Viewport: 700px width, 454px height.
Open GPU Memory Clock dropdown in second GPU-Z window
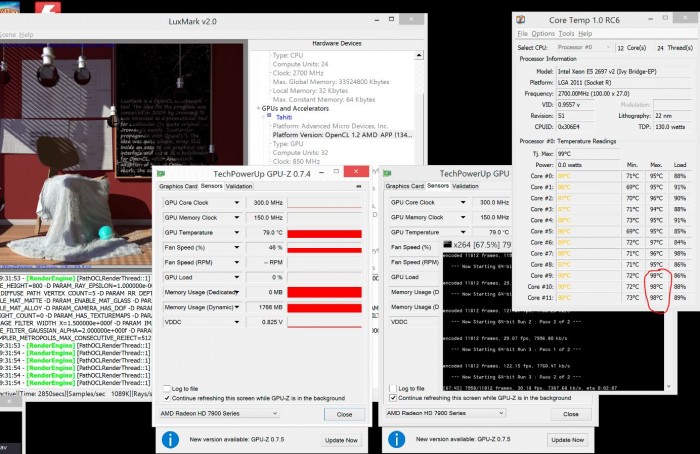(x=463, y=217)
